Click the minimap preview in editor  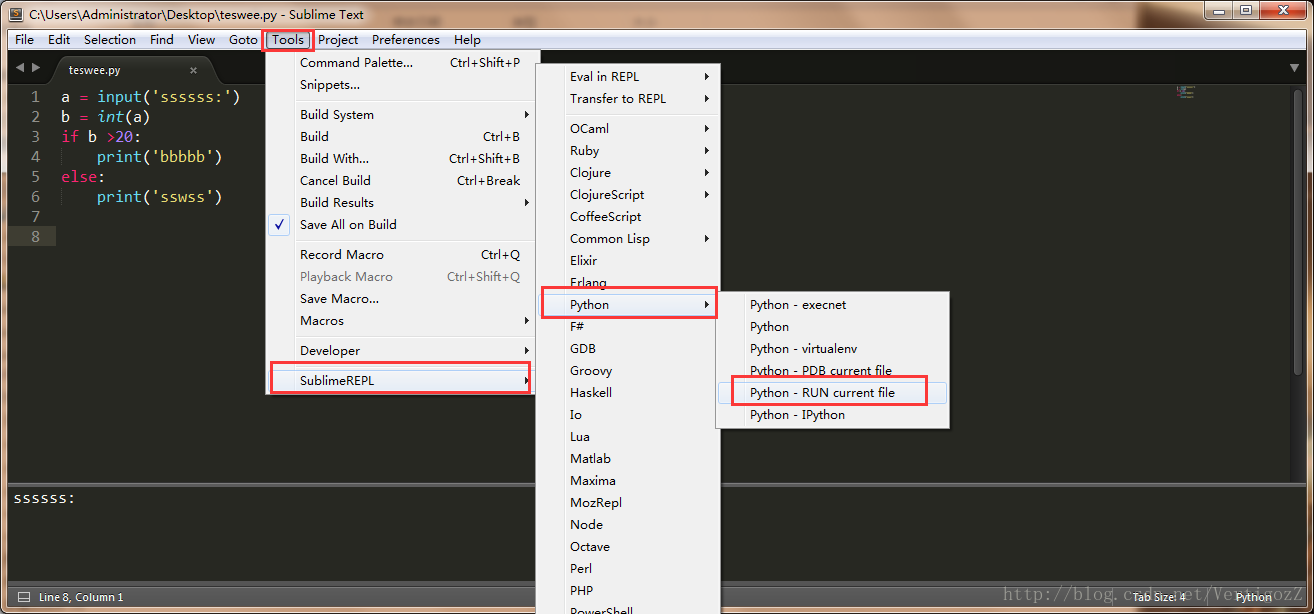(1187, 92)
